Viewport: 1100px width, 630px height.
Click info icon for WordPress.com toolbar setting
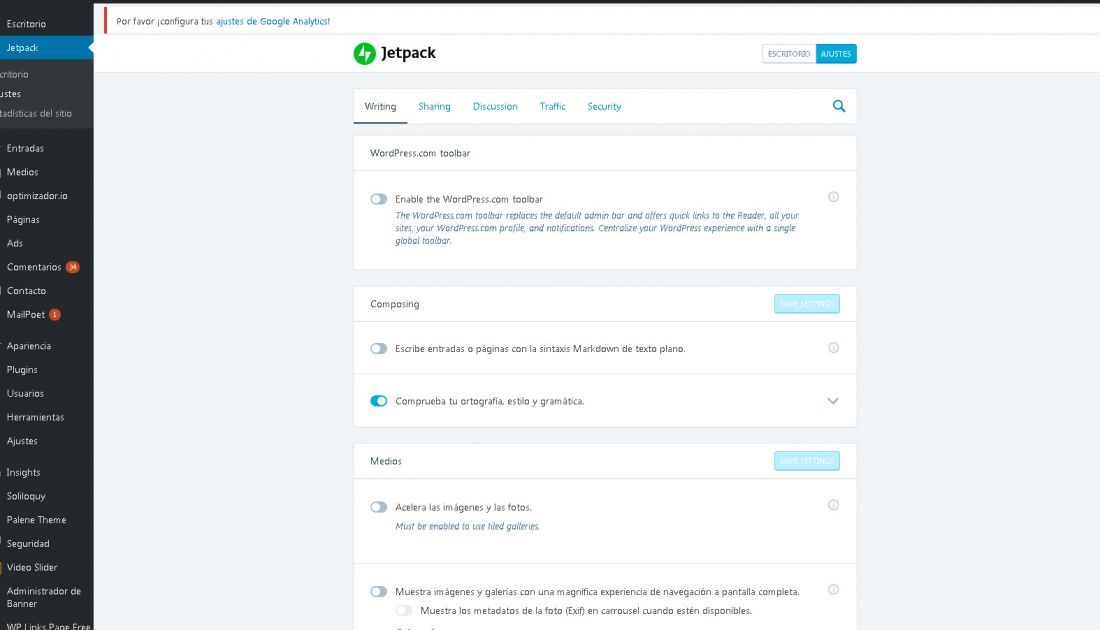click(x=833, y=197)
